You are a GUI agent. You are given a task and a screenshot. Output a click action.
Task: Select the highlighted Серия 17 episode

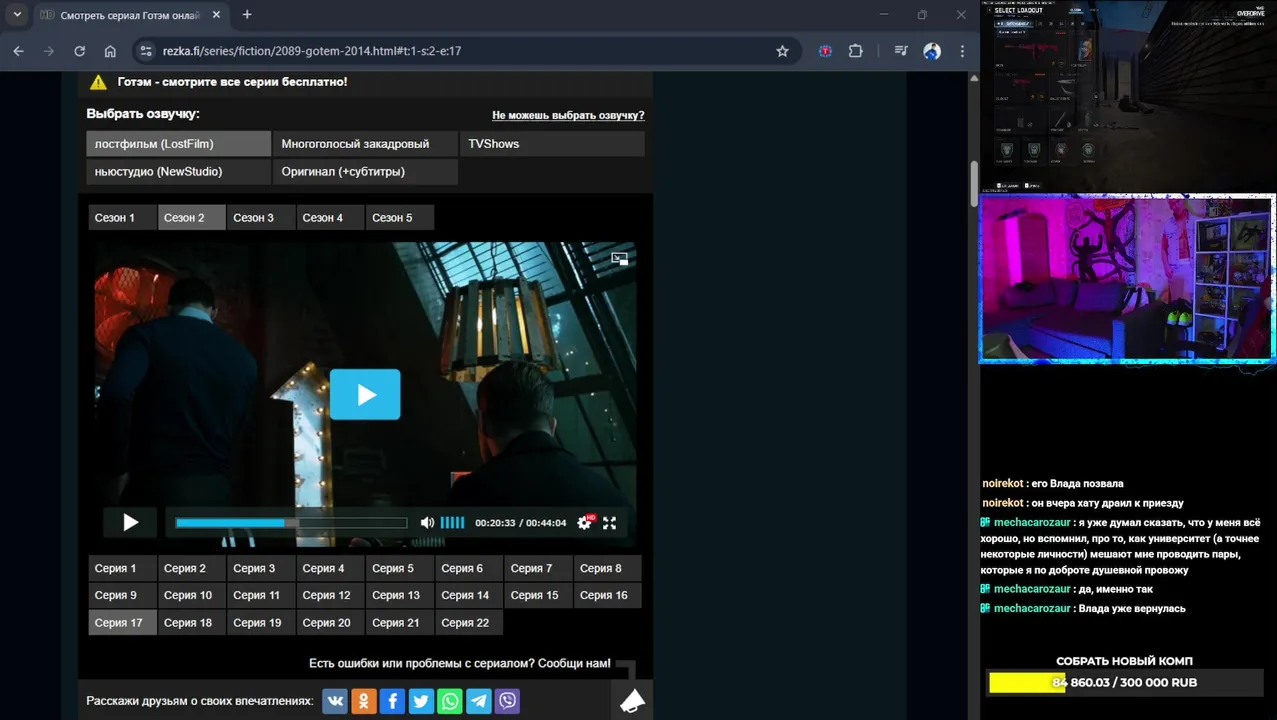[x=122, y=623]
